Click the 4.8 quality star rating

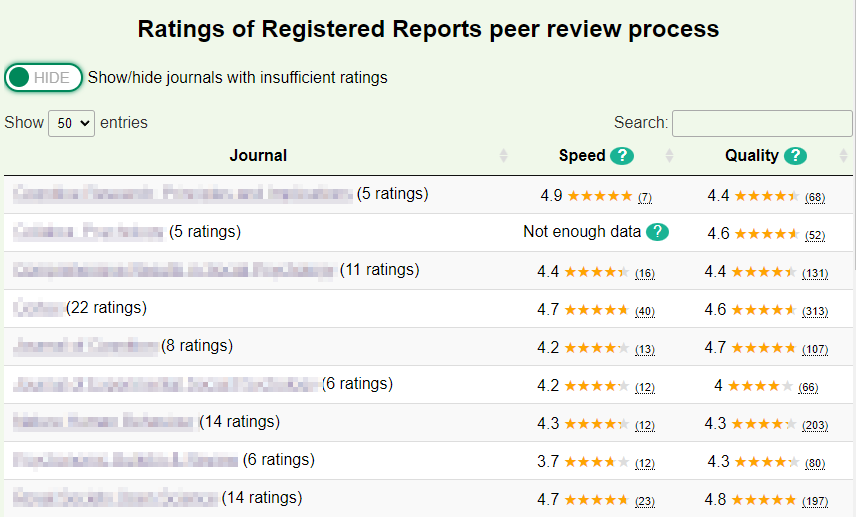[764, 500]
